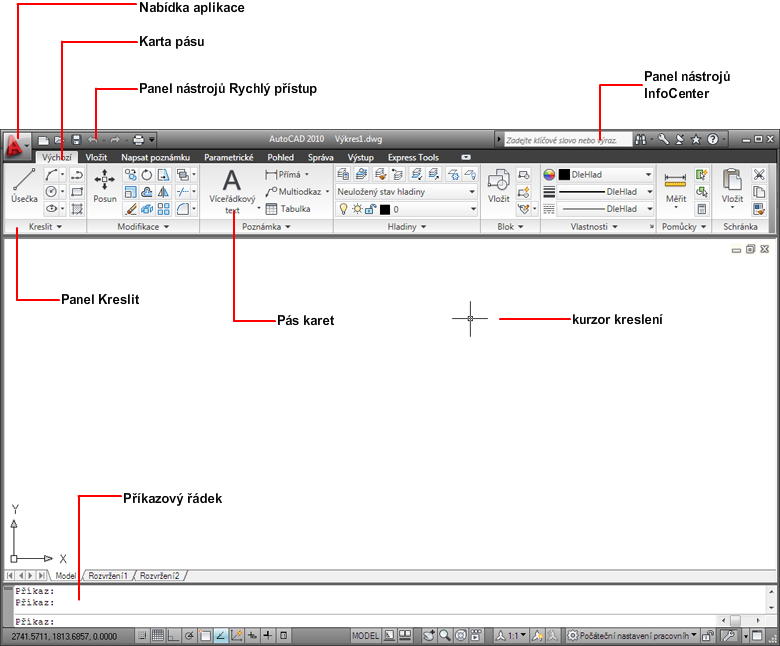Toggle Object Snap in status bar
The image size is (780, 646).
coord(205,635)
